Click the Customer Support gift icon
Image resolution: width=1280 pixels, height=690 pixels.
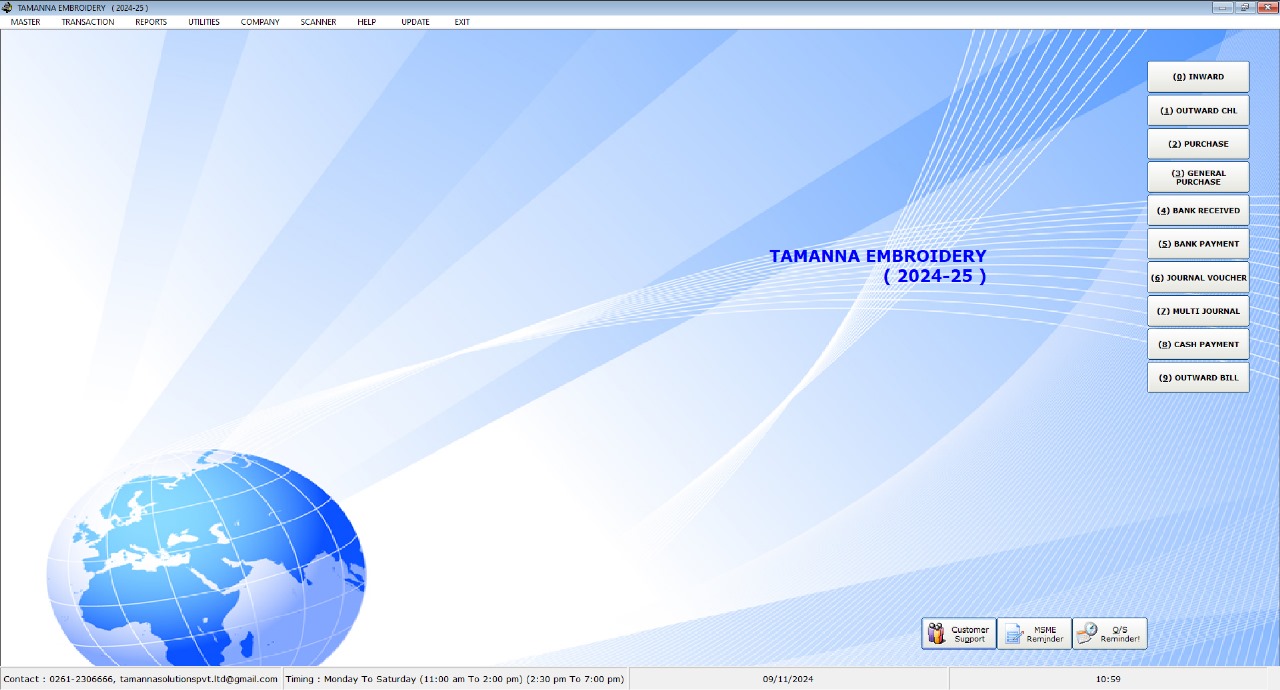click(936, 634)
